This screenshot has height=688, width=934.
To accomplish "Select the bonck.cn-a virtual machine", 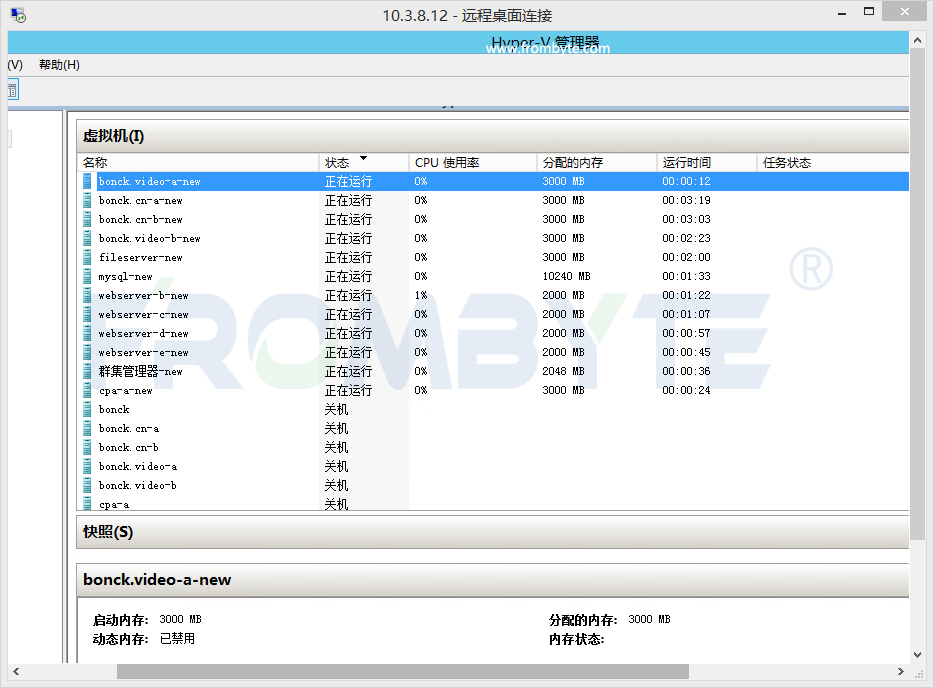I will tap(493, 428).
